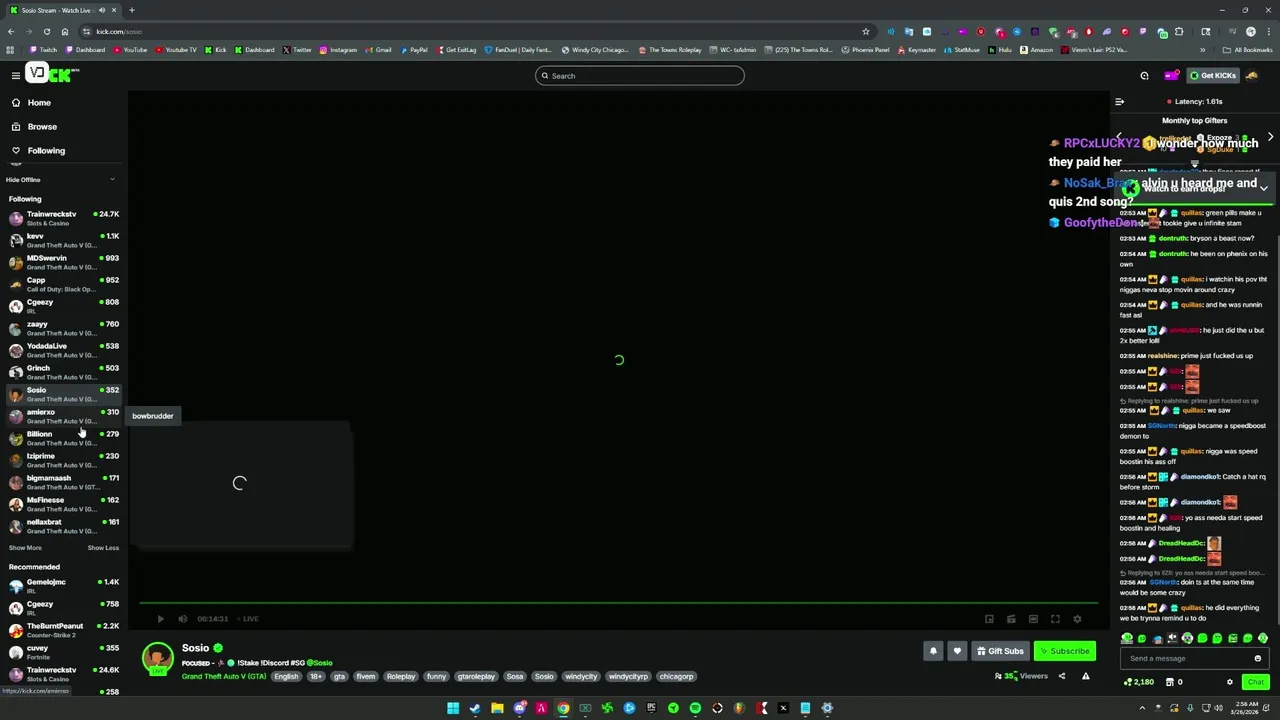Click the Gift Subs button
The width and height of the screenshot is (1280, 720).
pos(1000,651)
